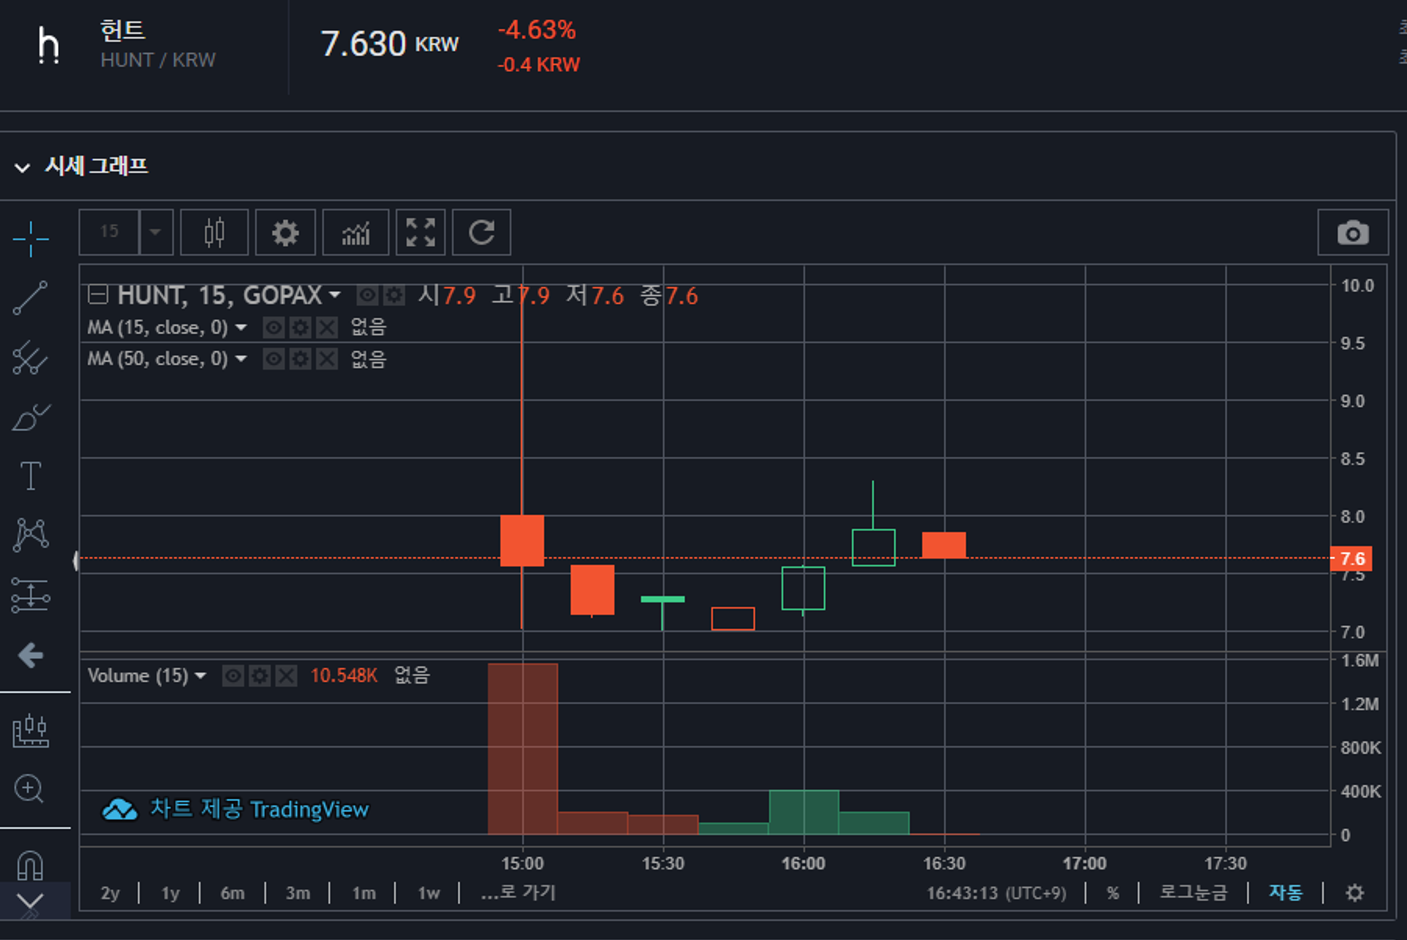Viewport: 1407px width, 940px height.
Task: Set chart range to 1m
Action: click(x=364, y=893)
